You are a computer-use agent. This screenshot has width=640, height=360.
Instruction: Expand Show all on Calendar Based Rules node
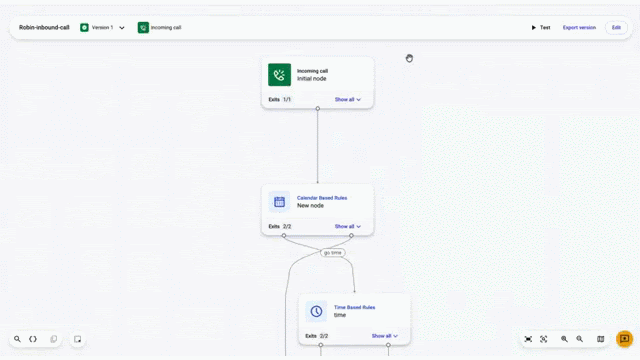348,227
